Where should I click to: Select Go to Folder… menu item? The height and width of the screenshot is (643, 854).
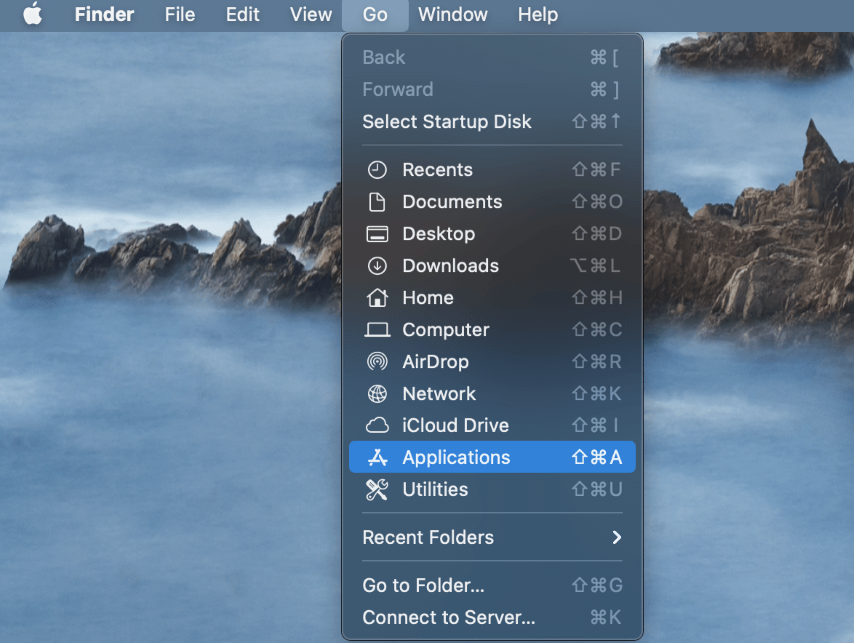[423, 586]
